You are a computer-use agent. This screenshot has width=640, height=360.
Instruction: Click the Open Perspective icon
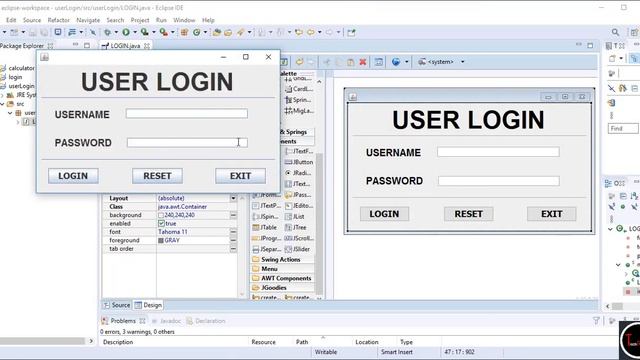(634, 32)
